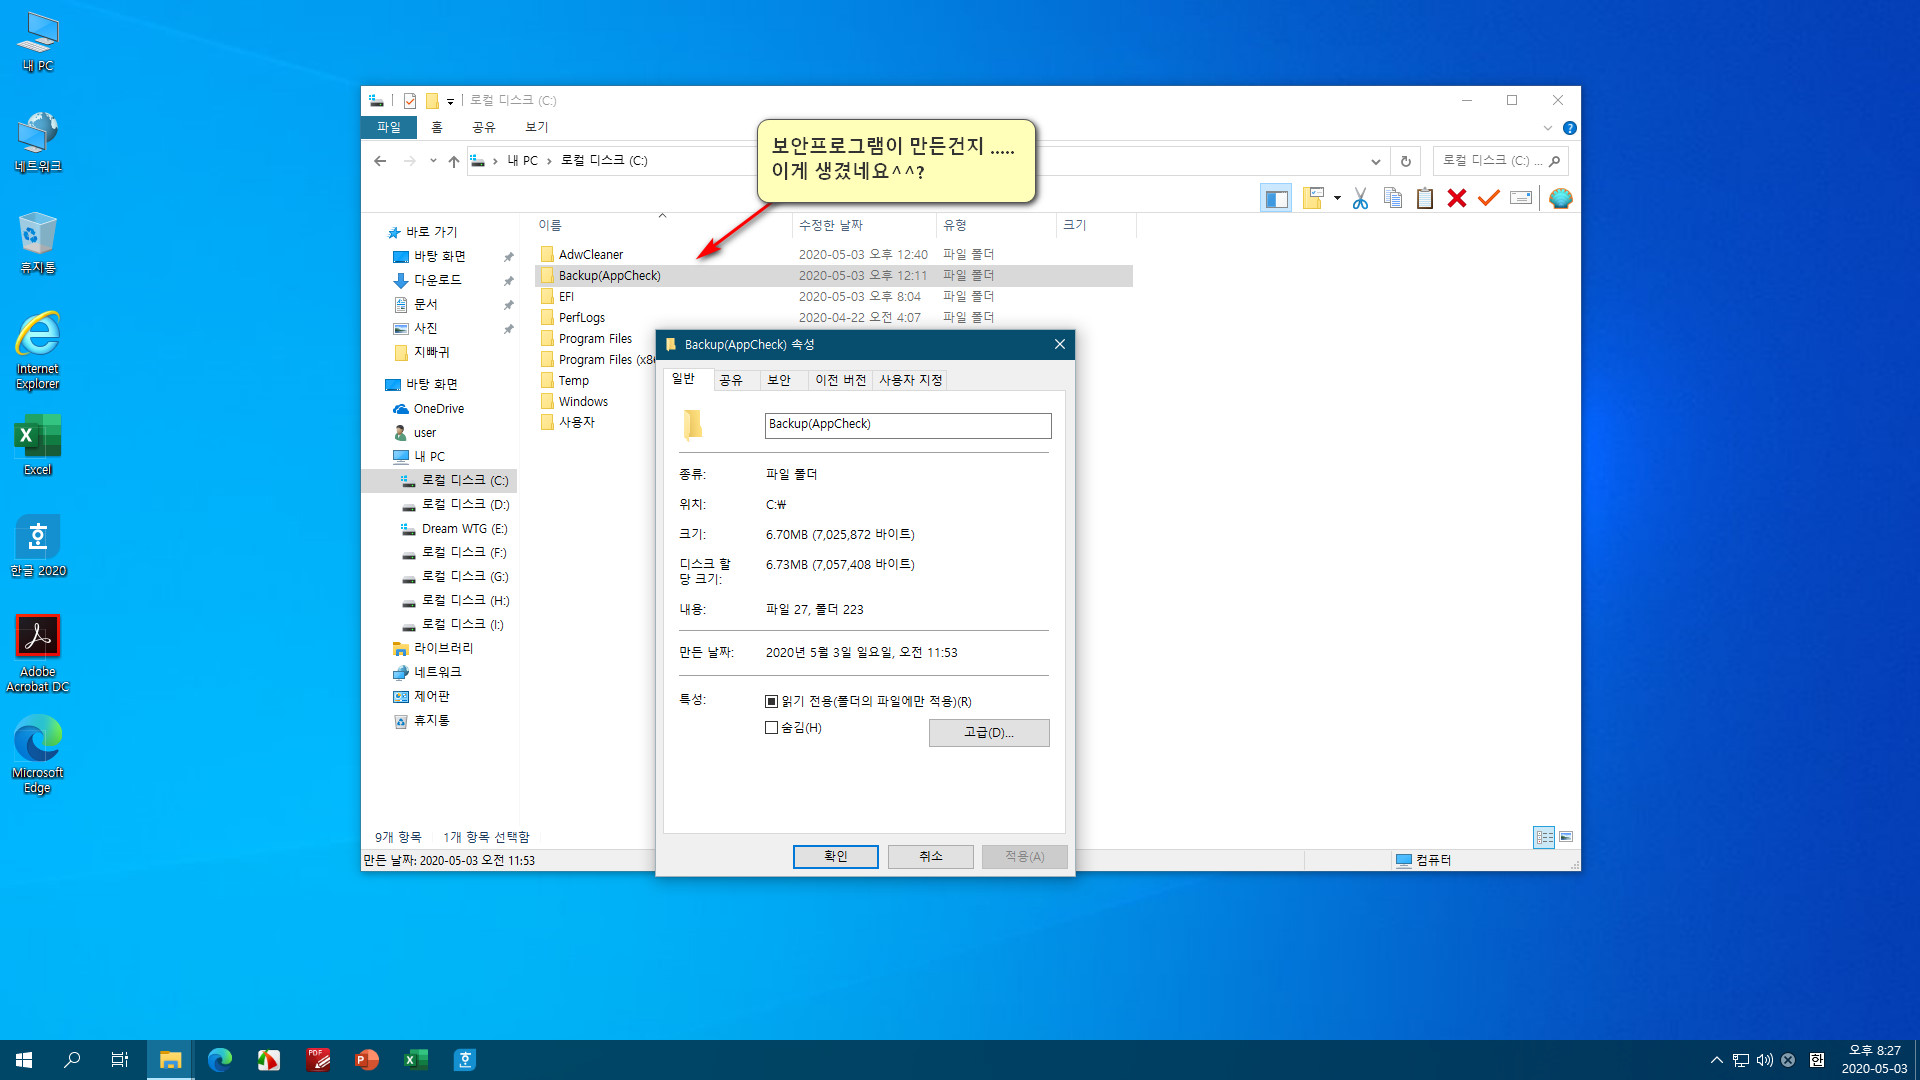The width and height of the screenshot is (1920, 1080).
Task: Click the taskbar clock
Action: tap(1874, 1060)
